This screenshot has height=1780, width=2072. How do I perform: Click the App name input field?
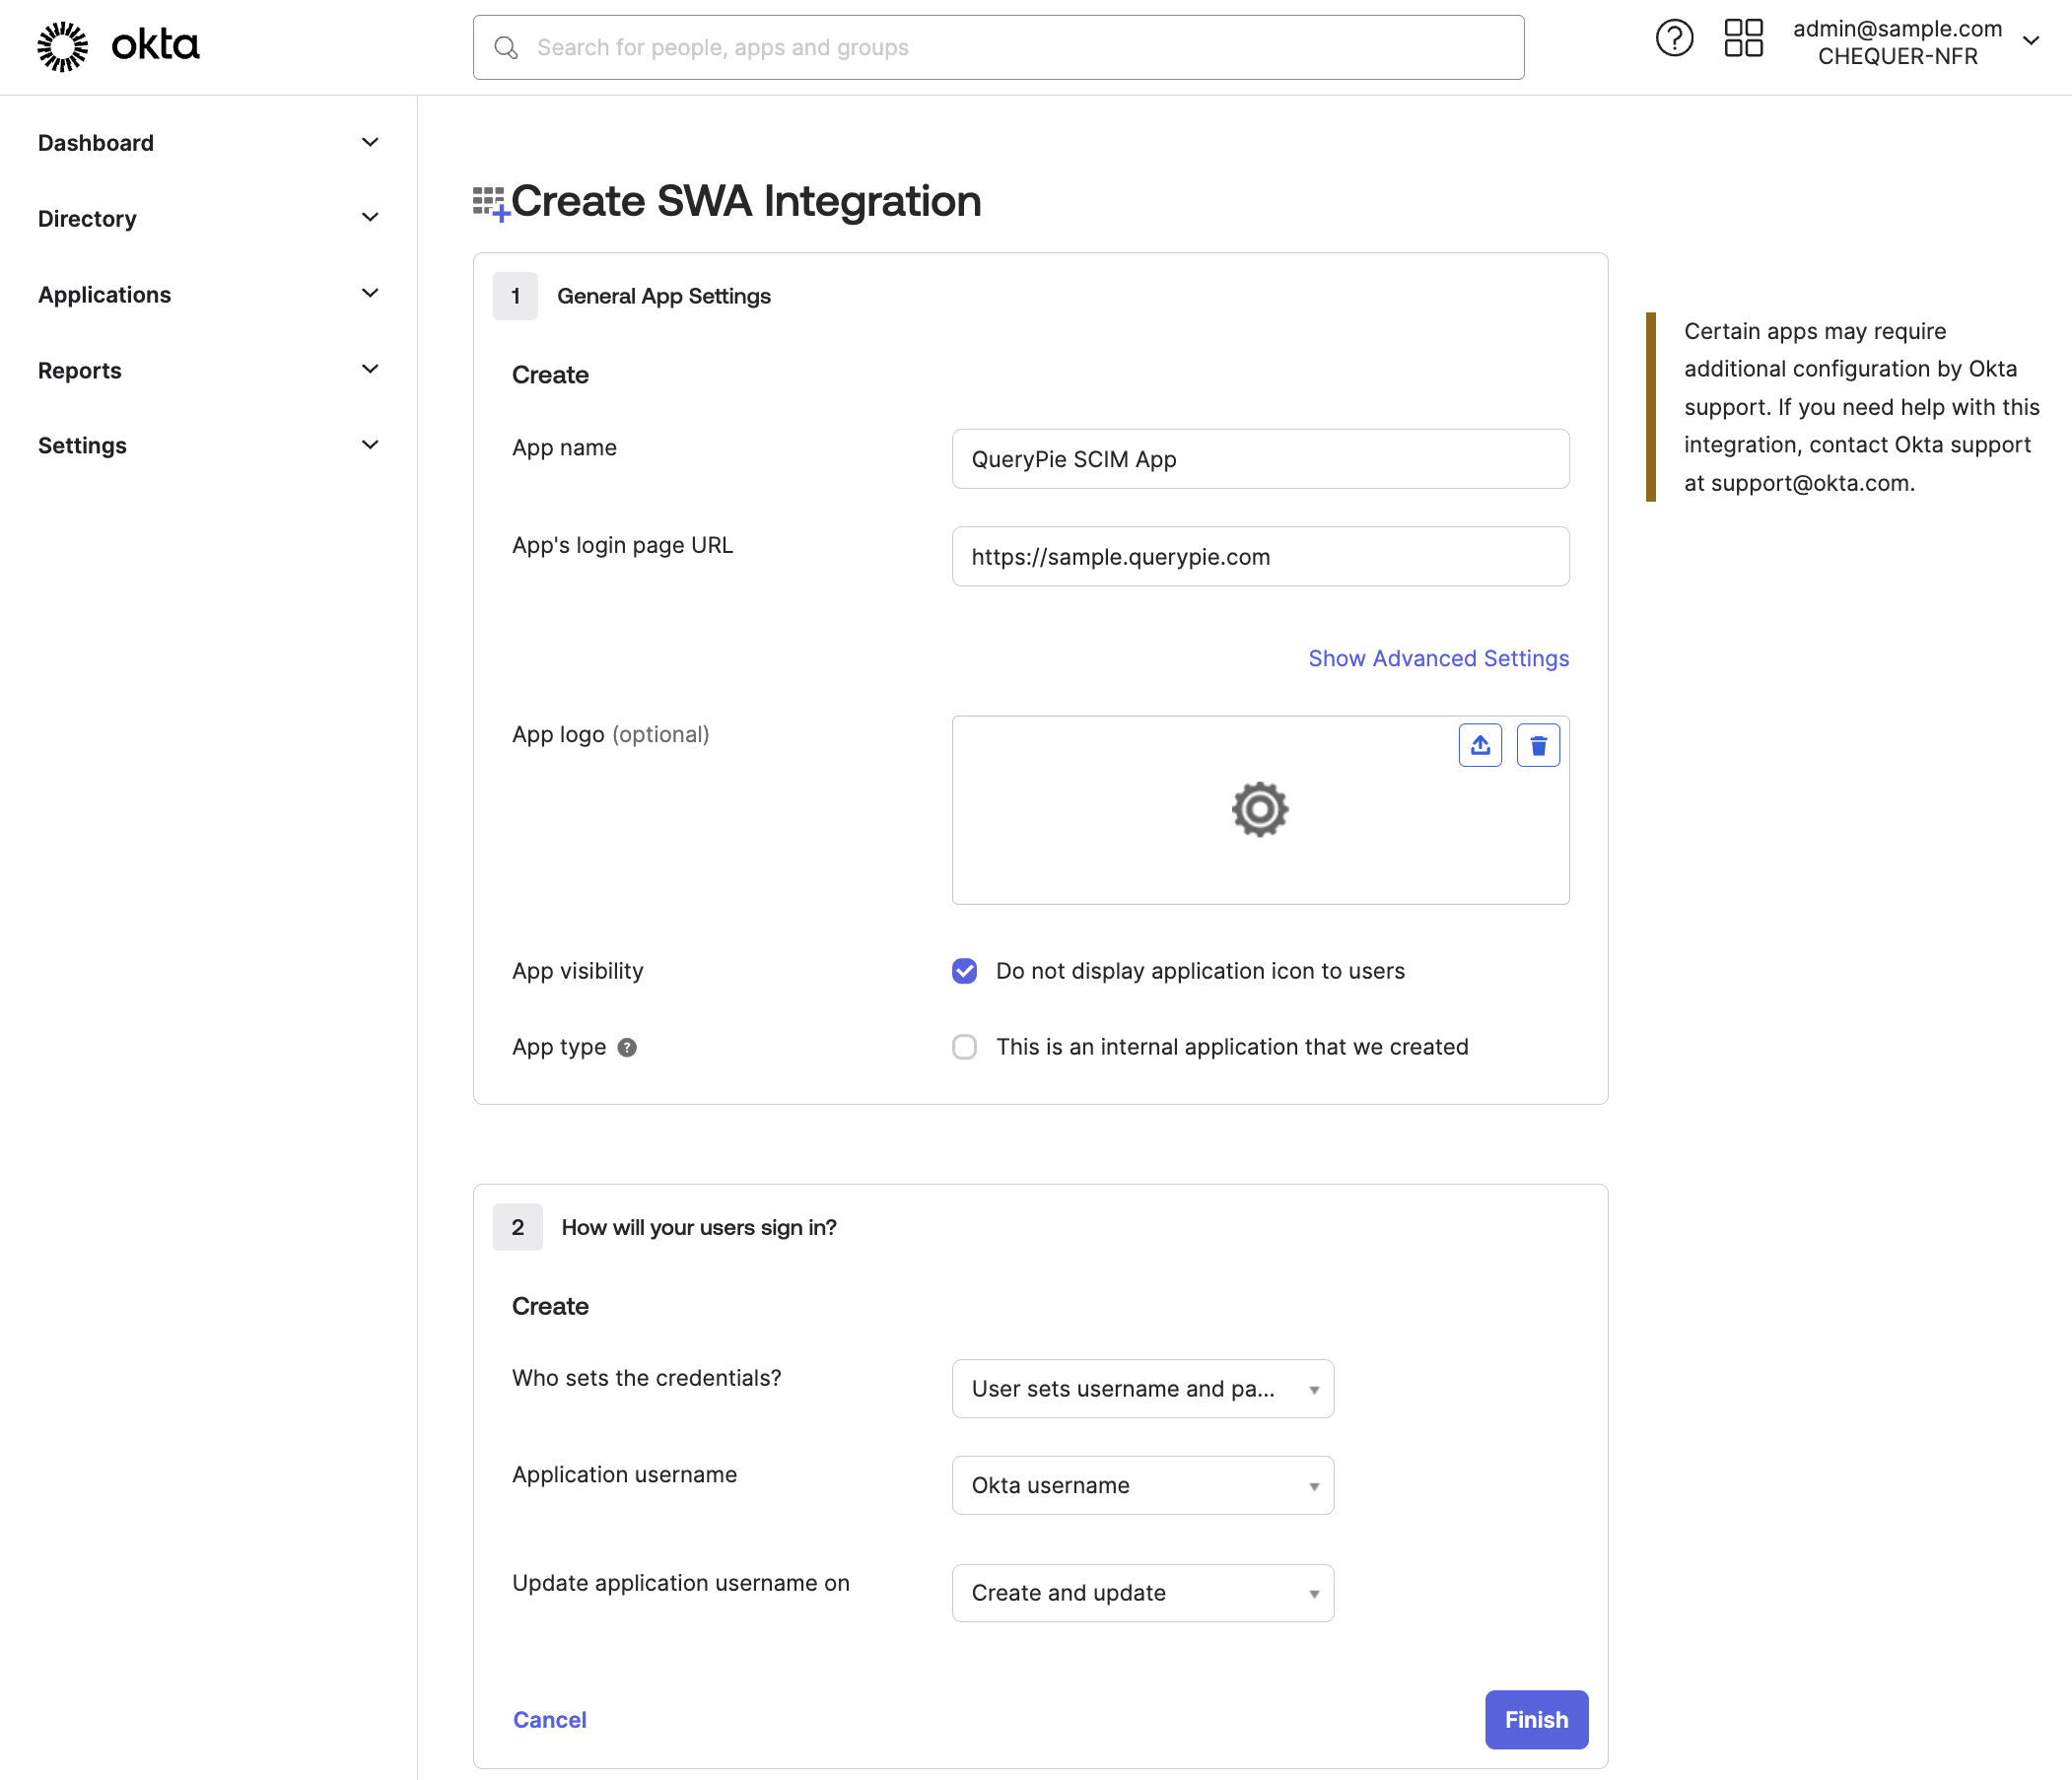click(x=1260, y=459)
